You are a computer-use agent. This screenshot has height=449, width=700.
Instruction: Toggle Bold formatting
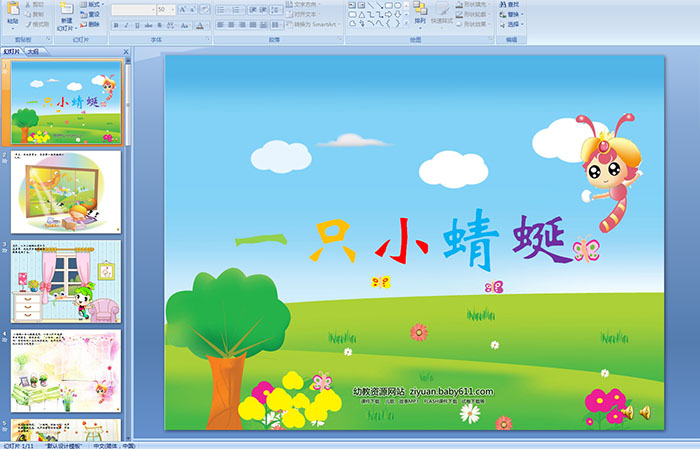pyautogui.click(x=114, y=25)
